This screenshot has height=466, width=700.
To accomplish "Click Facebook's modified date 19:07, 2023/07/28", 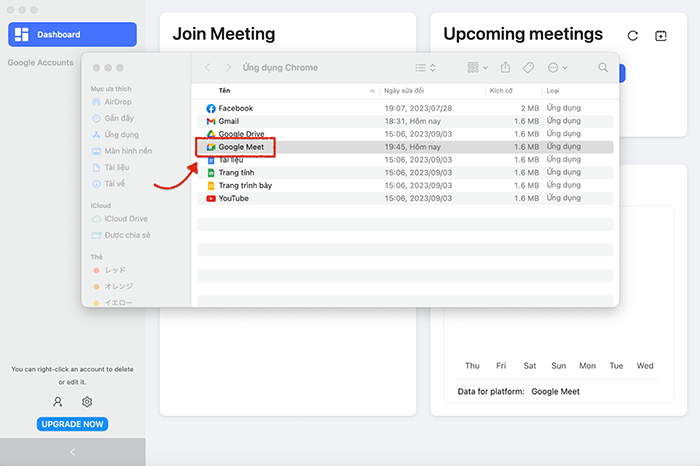I will tap(418, 108).
